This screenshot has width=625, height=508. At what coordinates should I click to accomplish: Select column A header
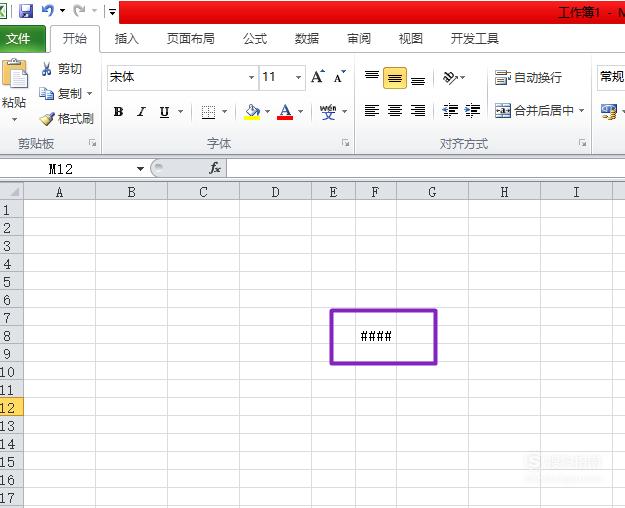(x=59, y=192)
